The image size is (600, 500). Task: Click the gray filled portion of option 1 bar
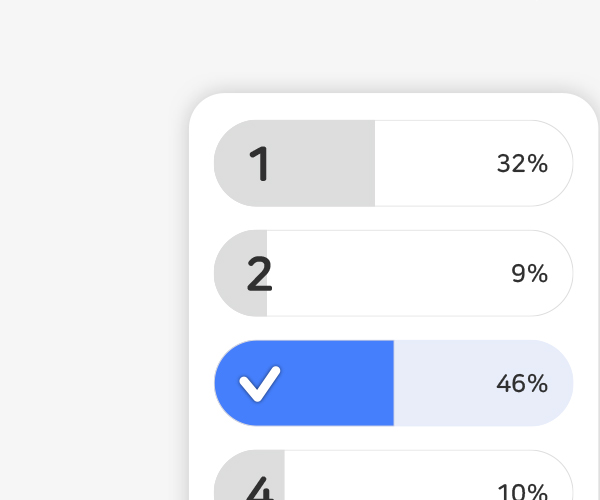tap(294, 163)
